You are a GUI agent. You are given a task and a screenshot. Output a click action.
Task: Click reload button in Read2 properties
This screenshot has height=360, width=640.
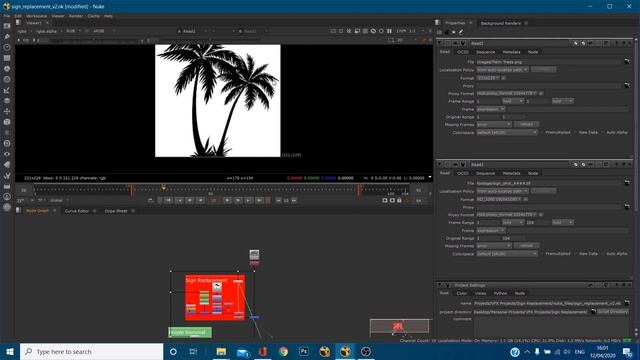pos(527,245)
